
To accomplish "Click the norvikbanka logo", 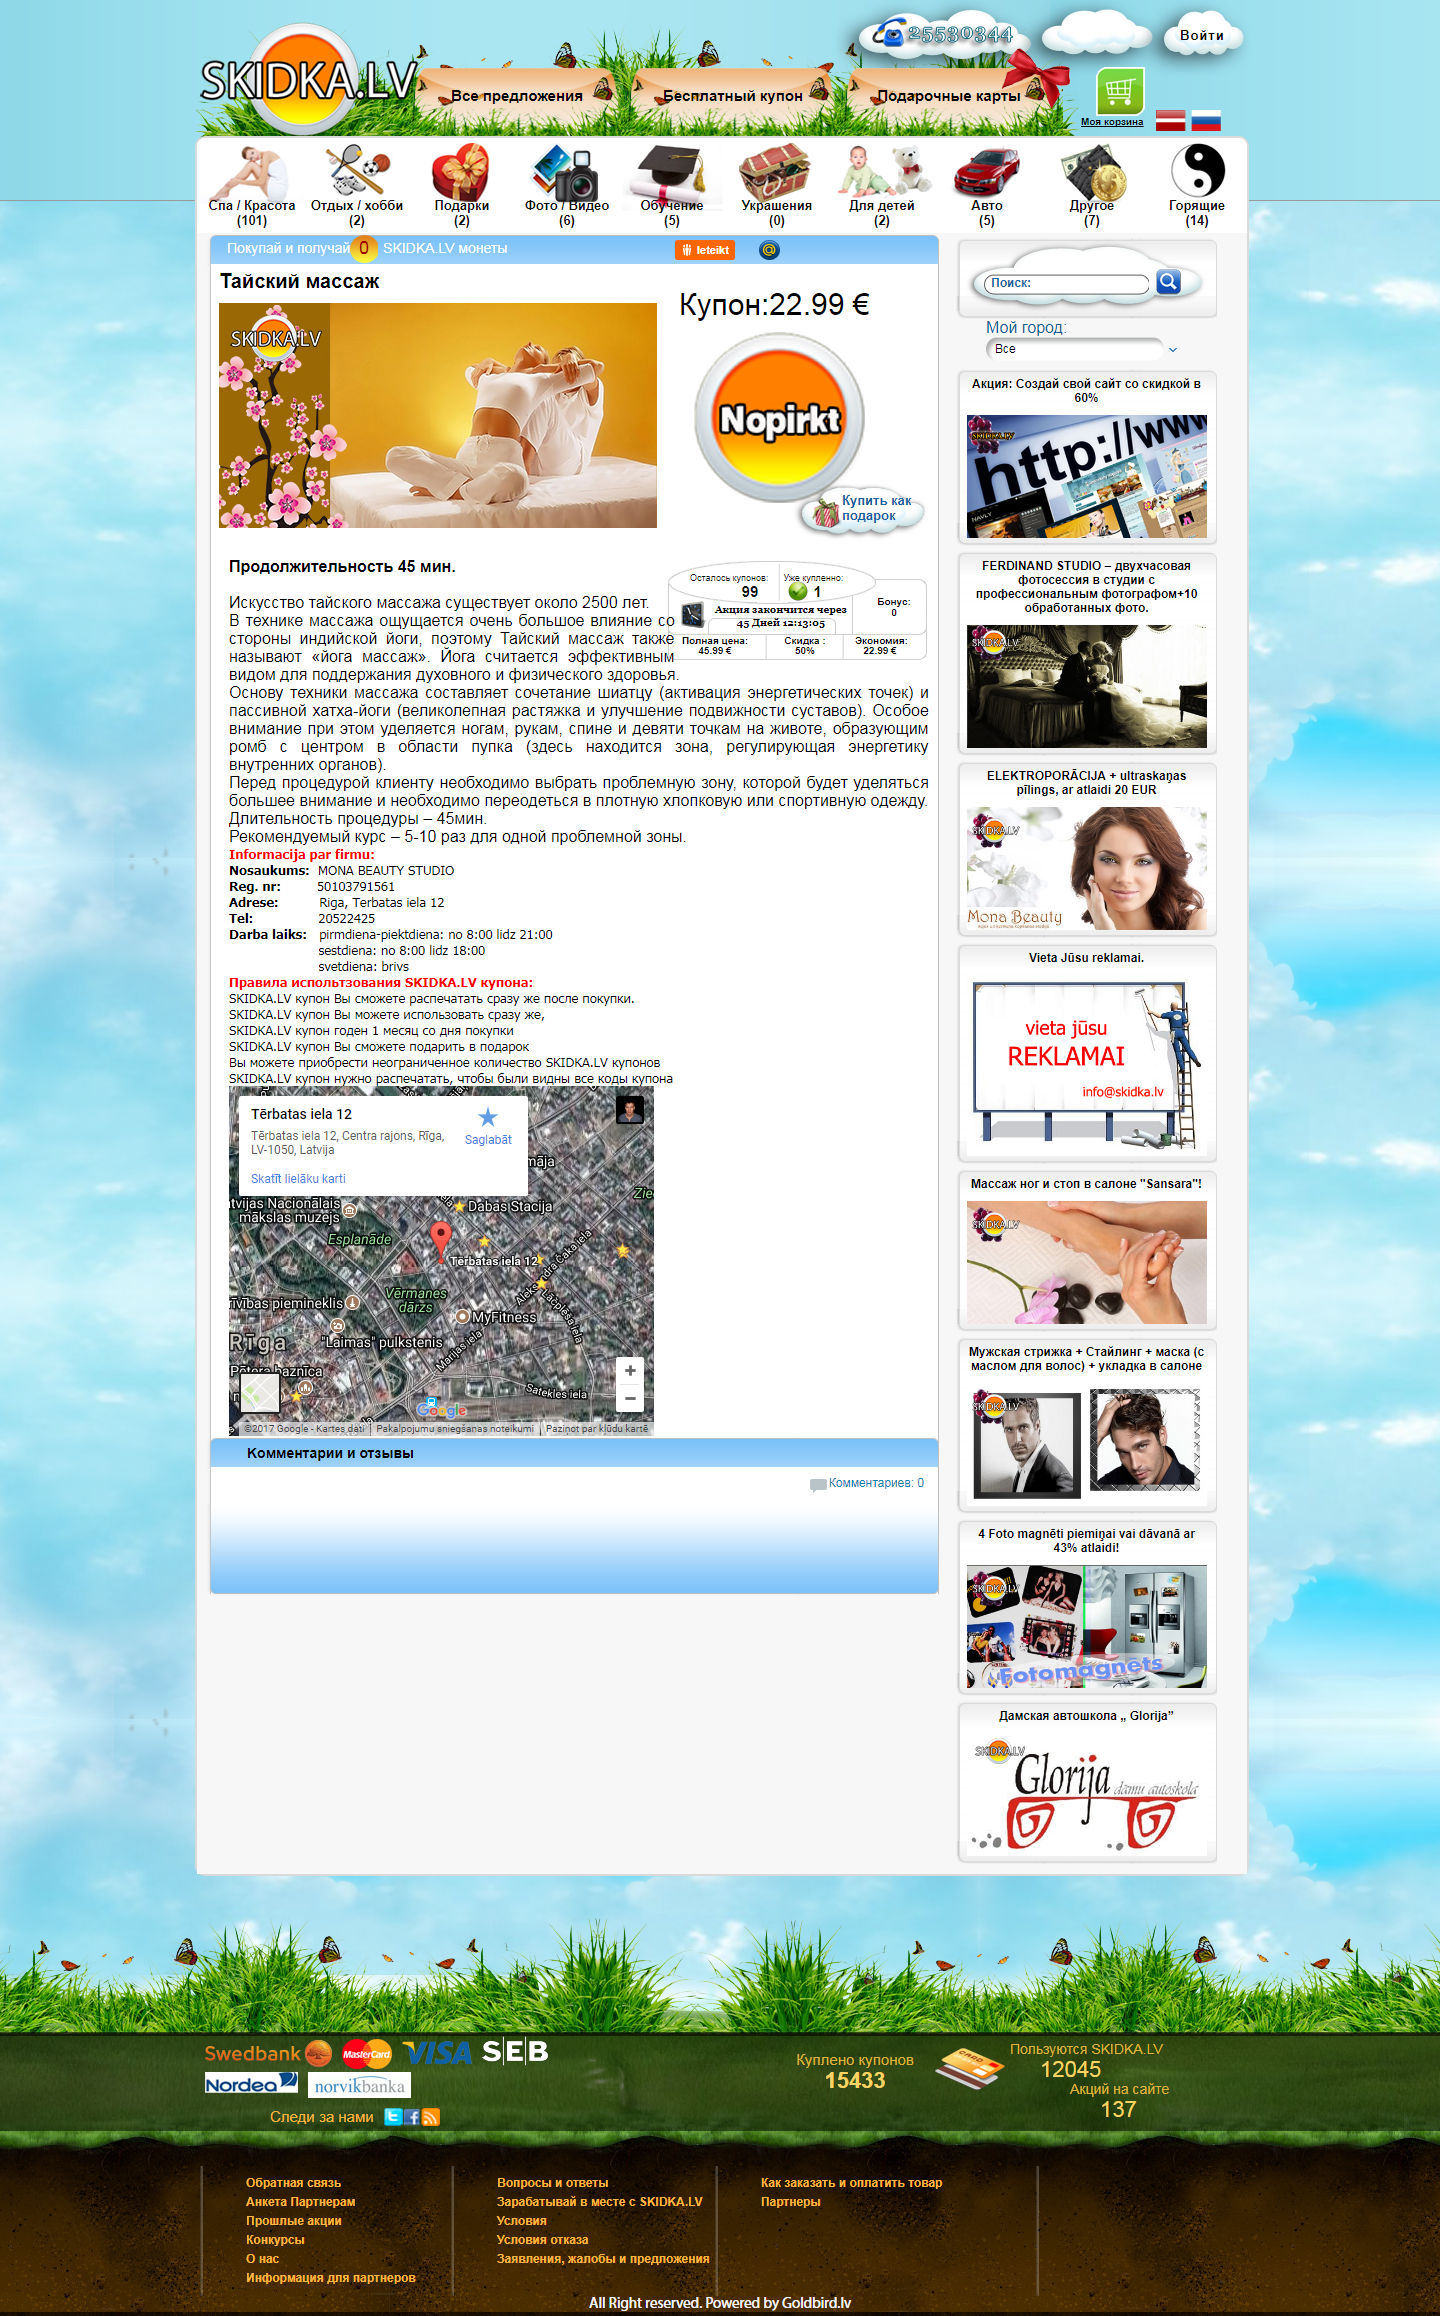I will tap(359, 2086).
